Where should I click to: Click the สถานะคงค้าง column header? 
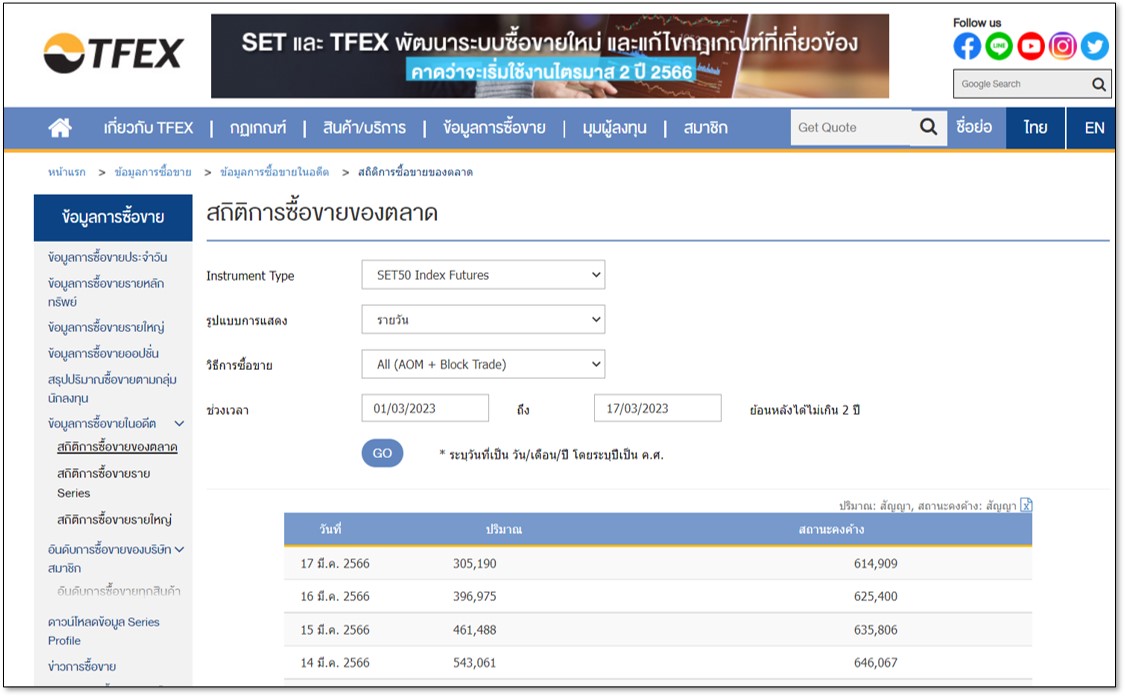coord(831,530)
